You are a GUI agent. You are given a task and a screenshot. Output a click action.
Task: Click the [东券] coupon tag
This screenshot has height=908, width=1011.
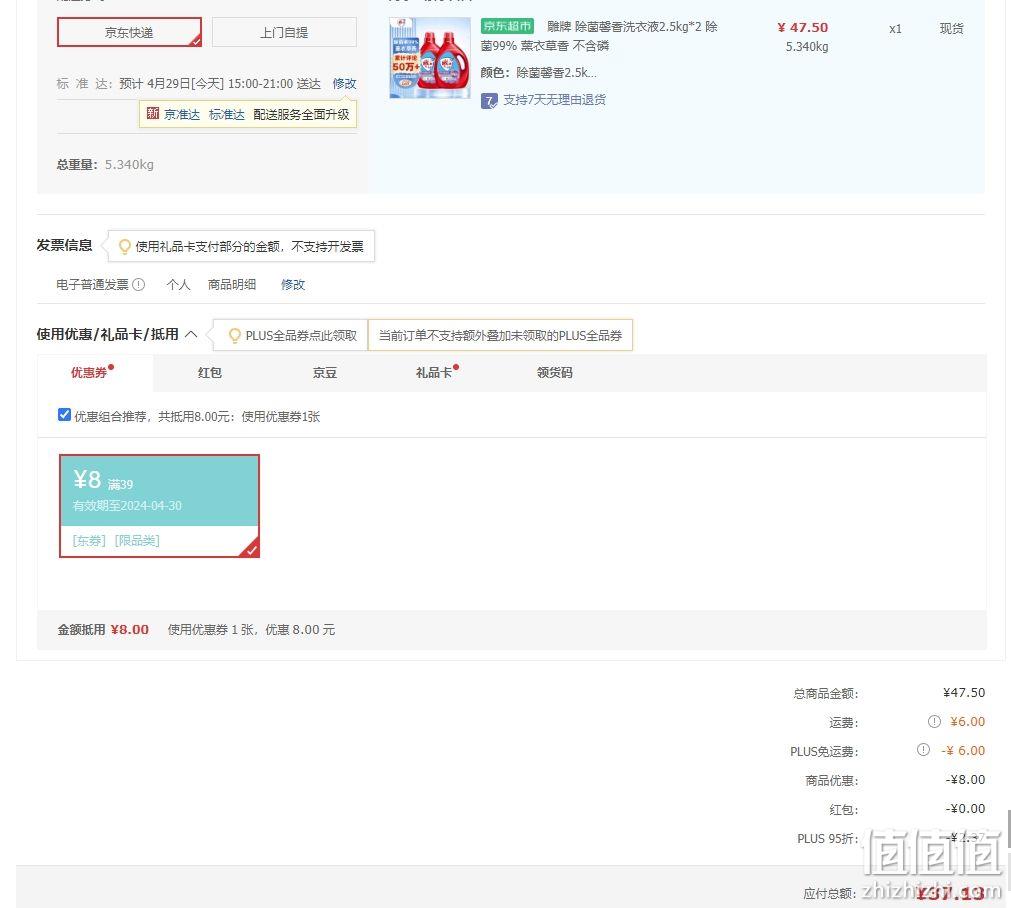[x=89, y=540]
